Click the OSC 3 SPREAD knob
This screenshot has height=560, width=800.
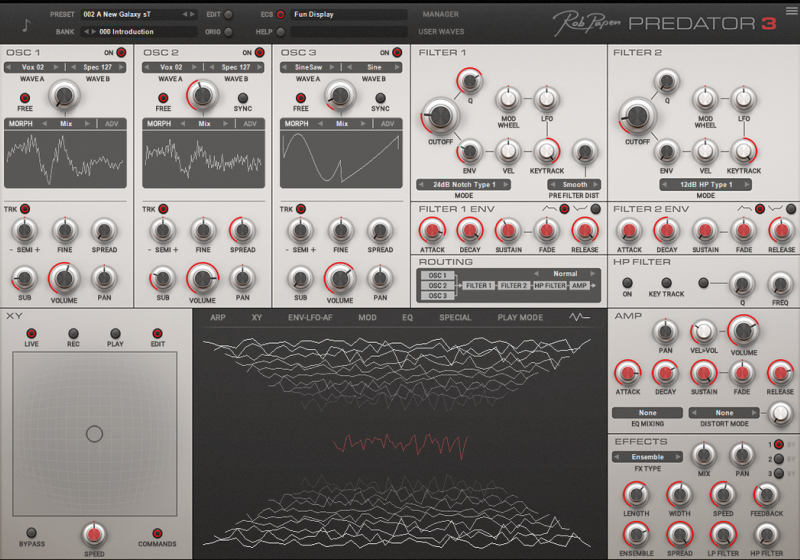point(380,231)
